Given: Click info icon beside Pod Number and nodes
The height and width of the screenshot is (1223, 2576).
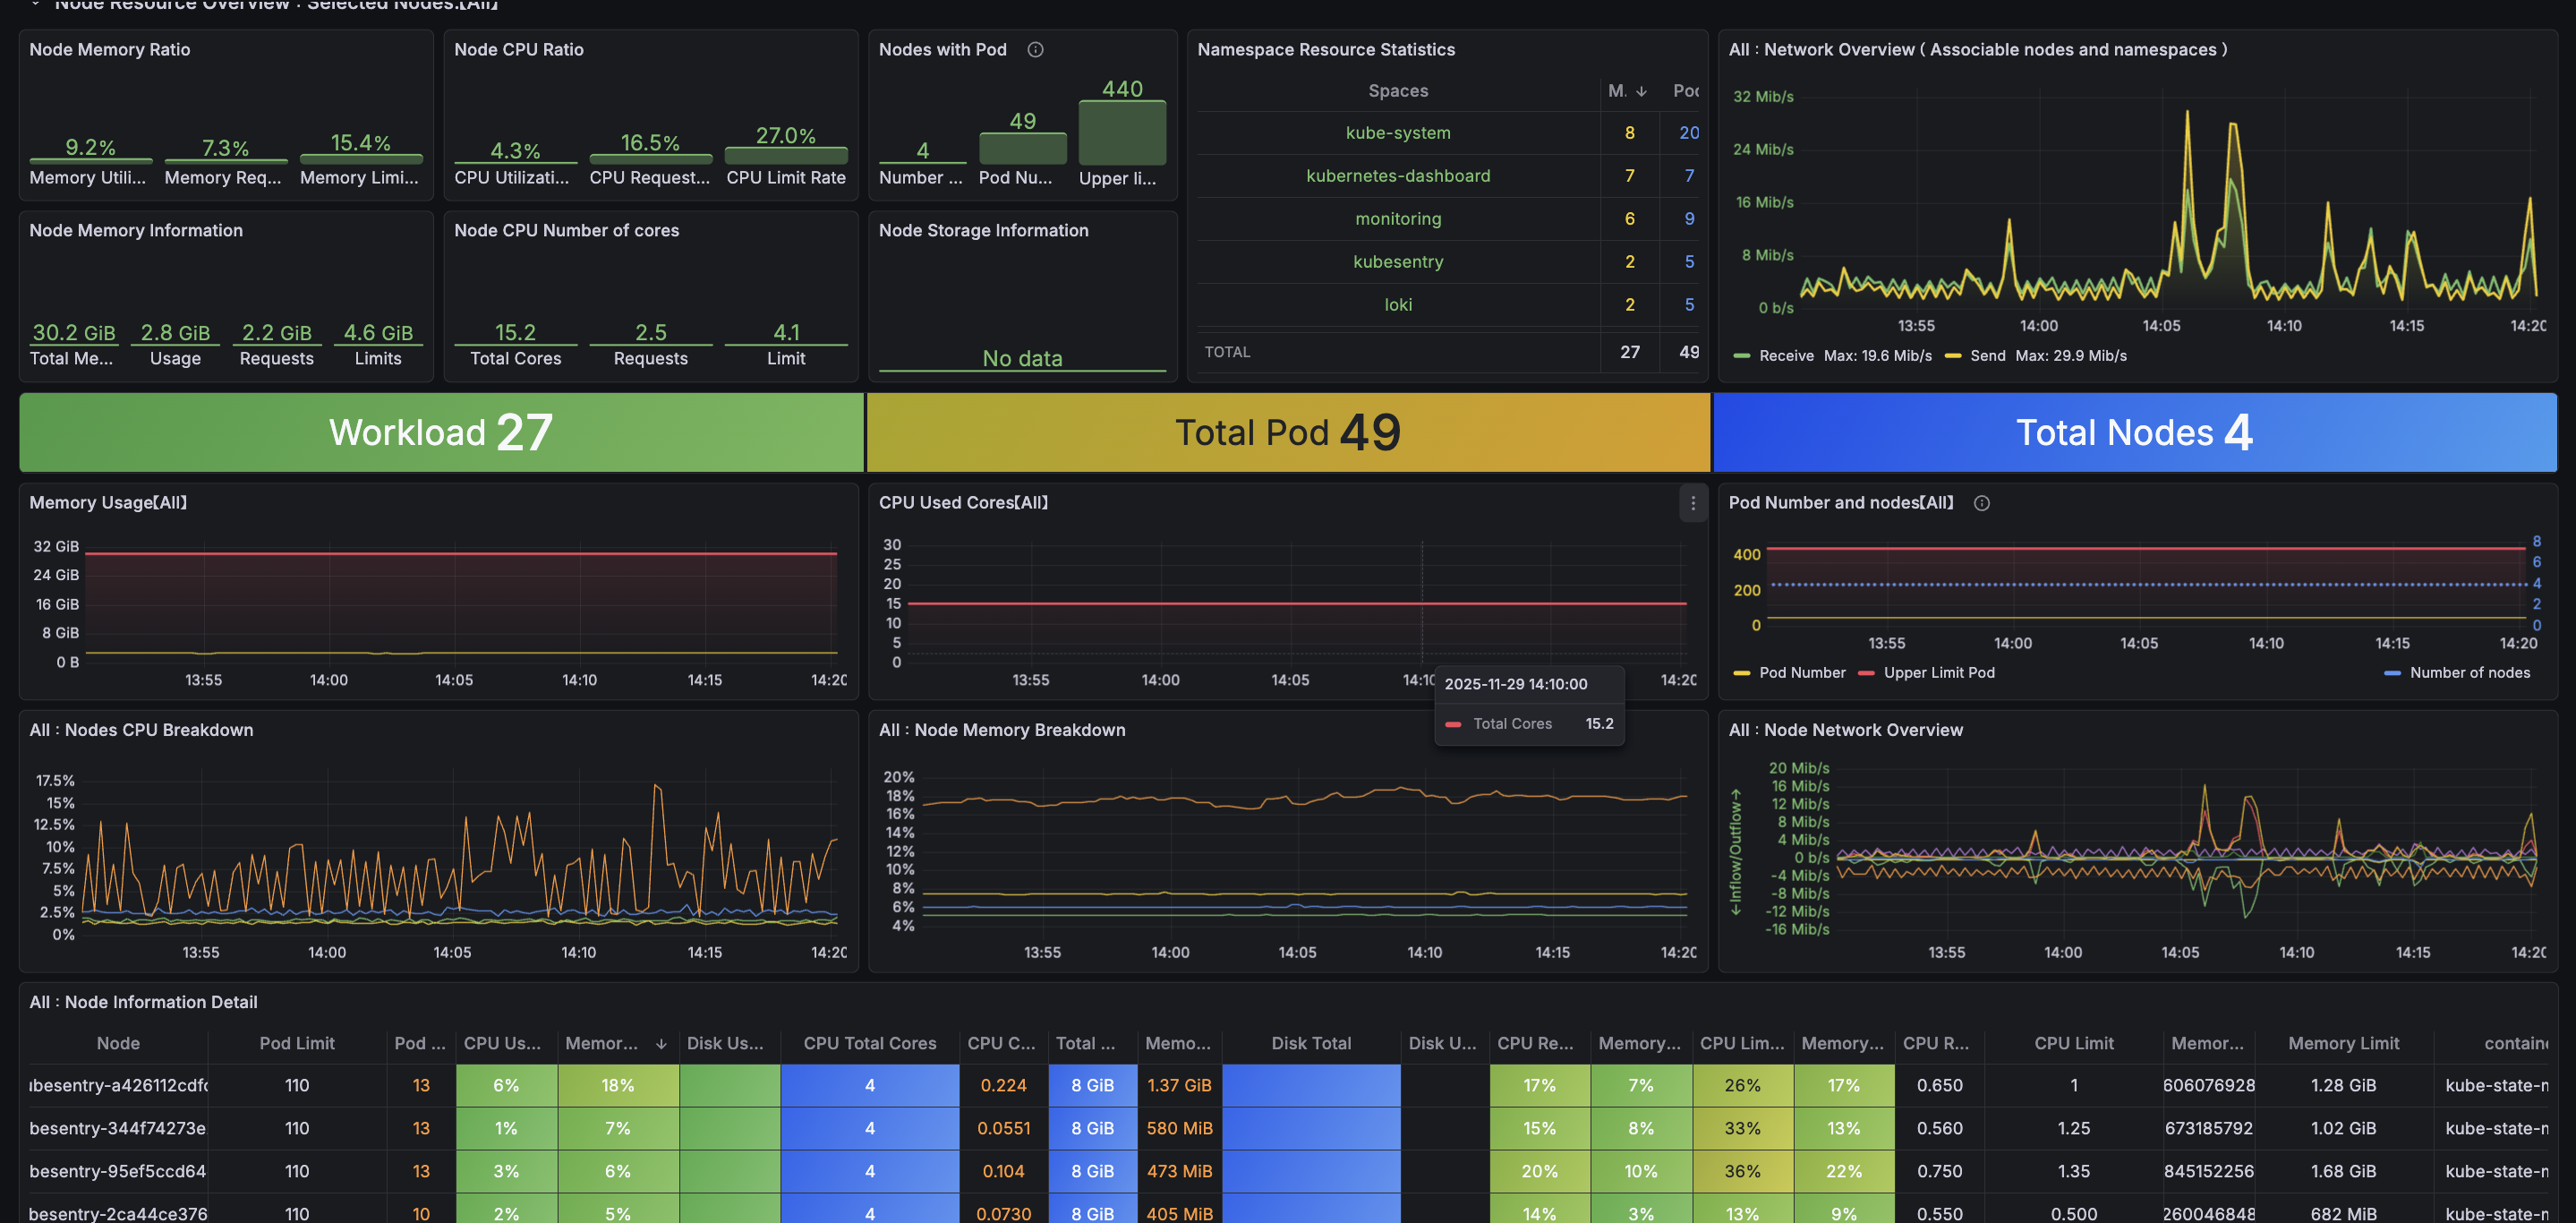Looking at the screenshot, I should [x=1981, y=503].
